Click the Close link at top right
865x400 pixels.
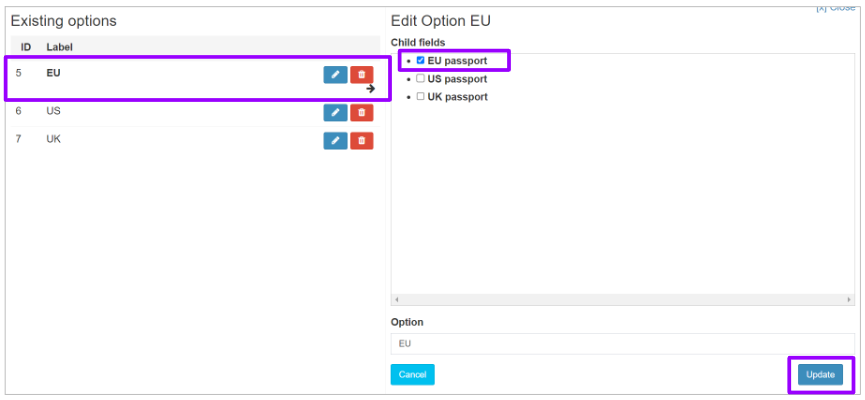point(836,8)
